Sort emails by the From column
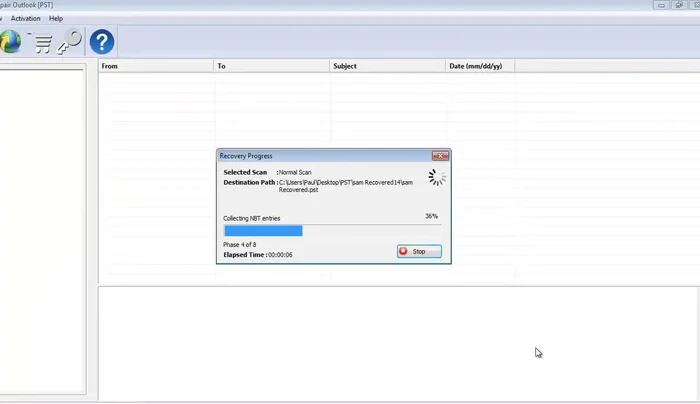This screenshot has width=700, height=404. 156,66
